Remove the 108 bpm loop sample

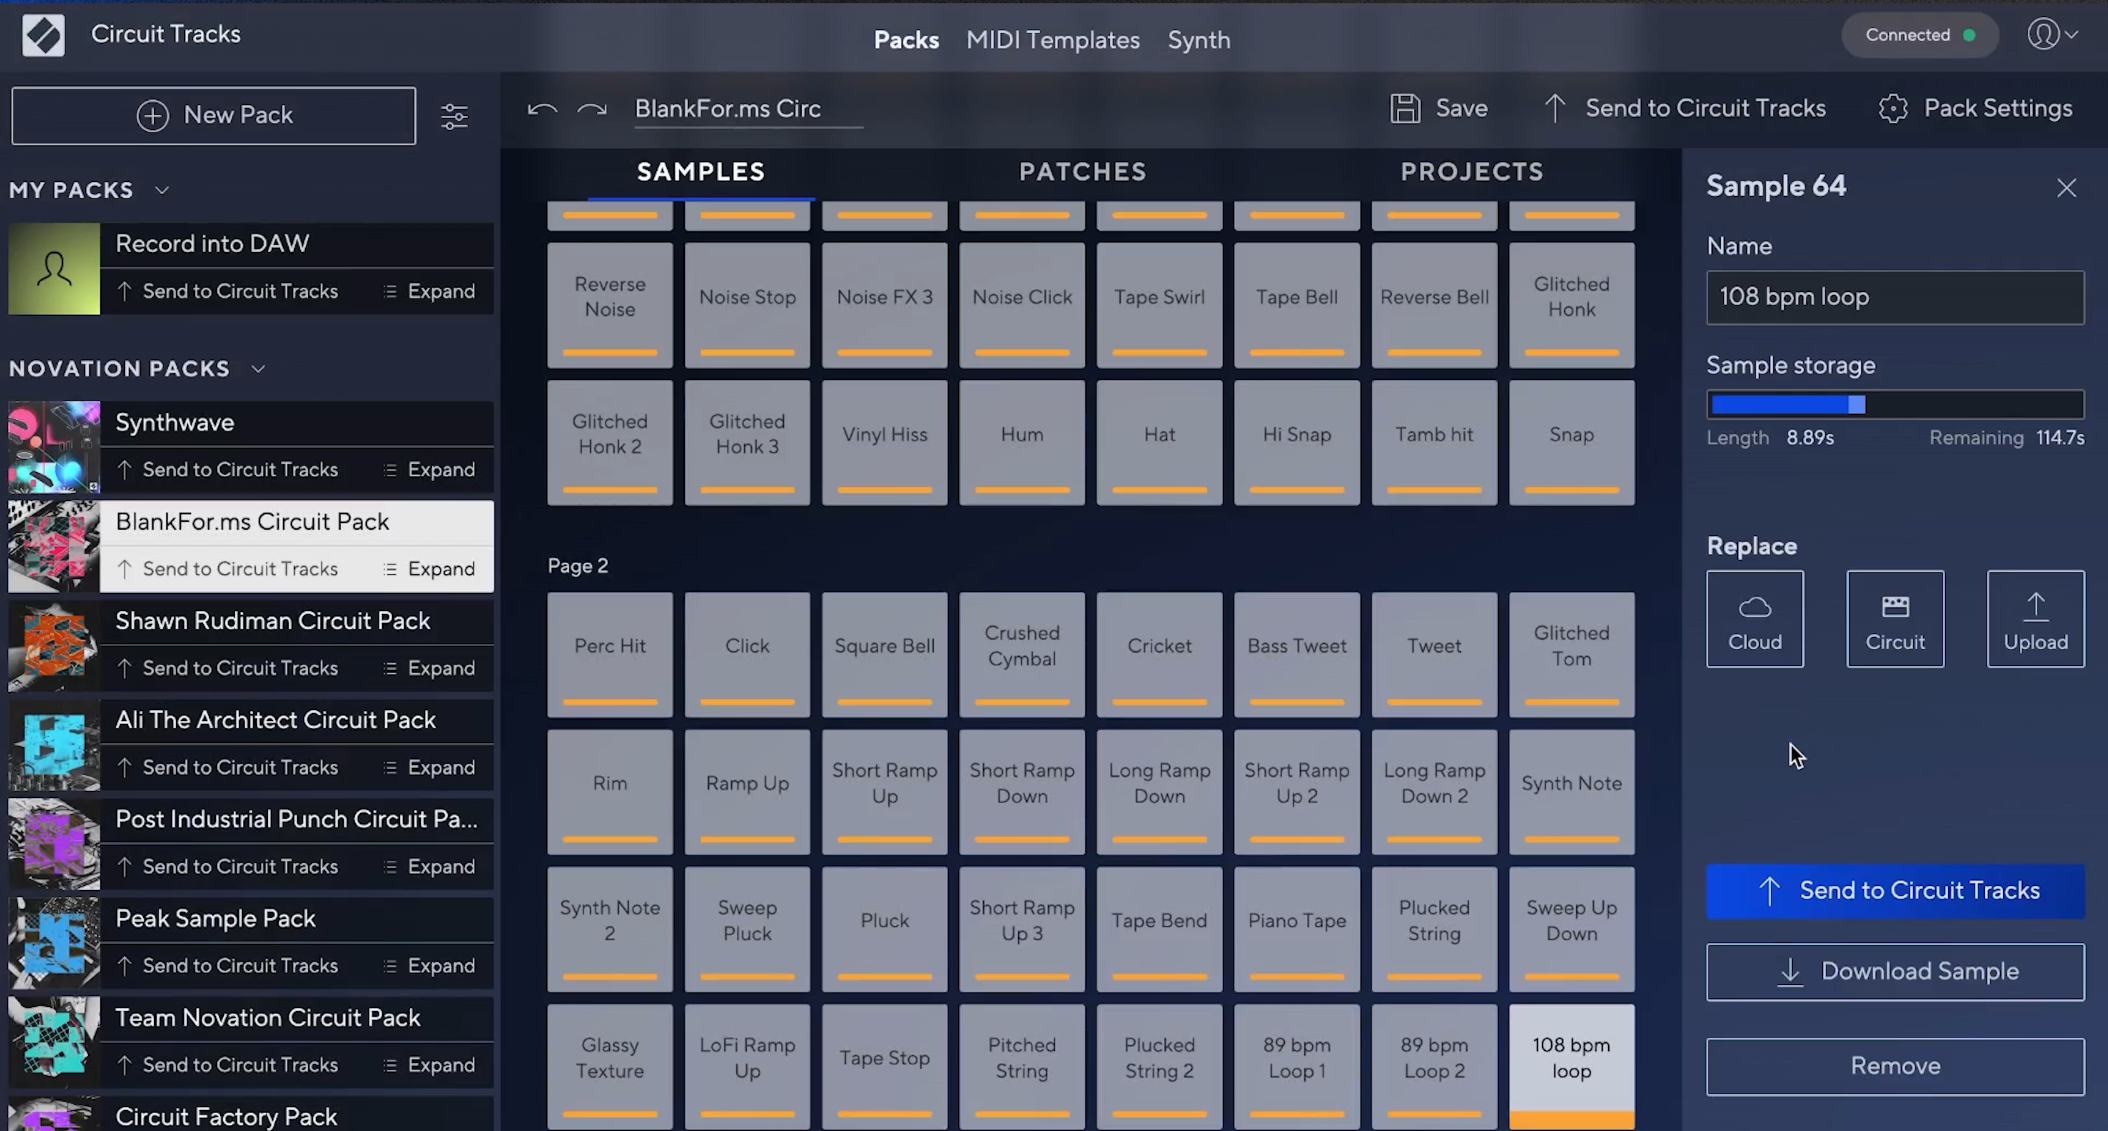pos(1895,1066)
